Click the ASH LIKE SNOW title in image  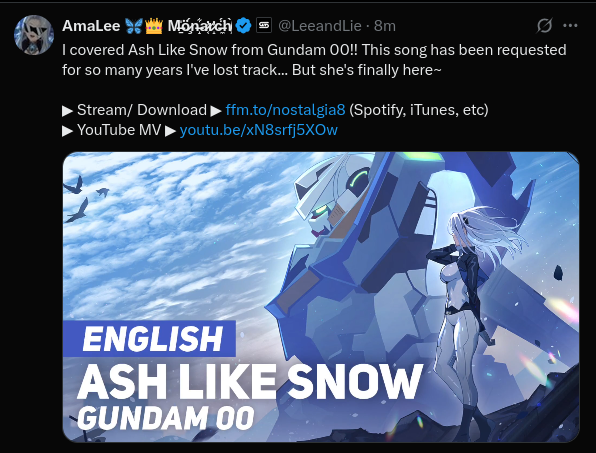250,381
